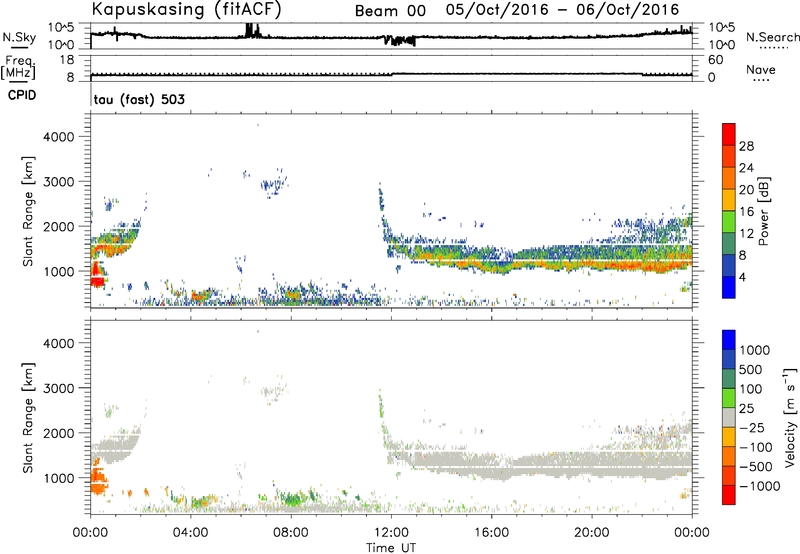Image resolution: width=800 pixels, height=554 pixels.
Task: Click the 'Time UT' axis title
Action: pyautogui.click(x=391, y=548)
